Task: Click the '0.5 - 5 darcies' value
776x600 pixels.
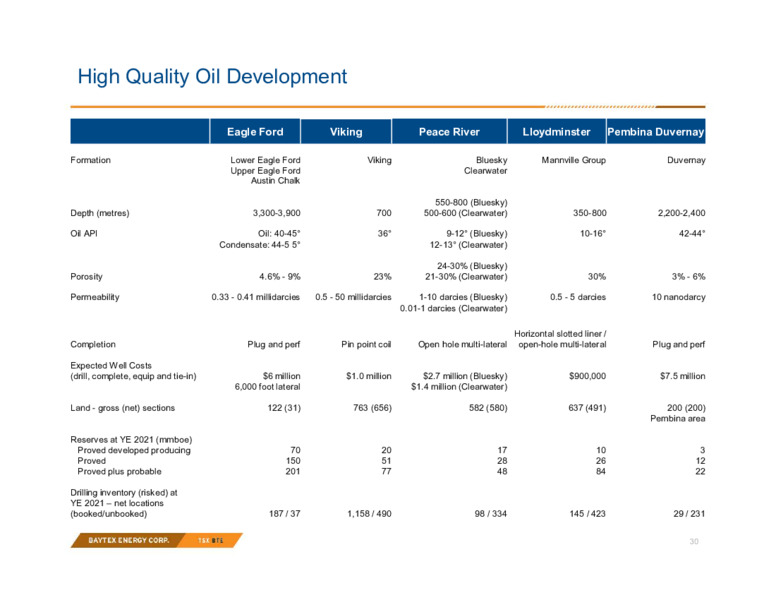Action: 578,297
